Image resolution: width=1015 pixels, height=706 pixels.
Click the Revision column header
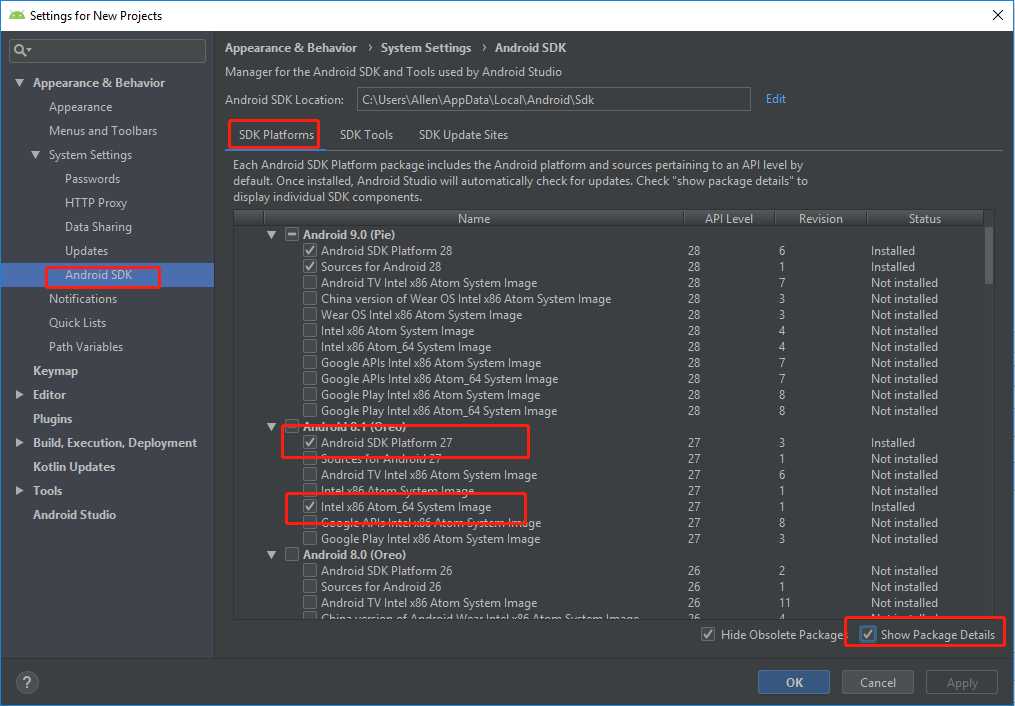coord(820,219)
